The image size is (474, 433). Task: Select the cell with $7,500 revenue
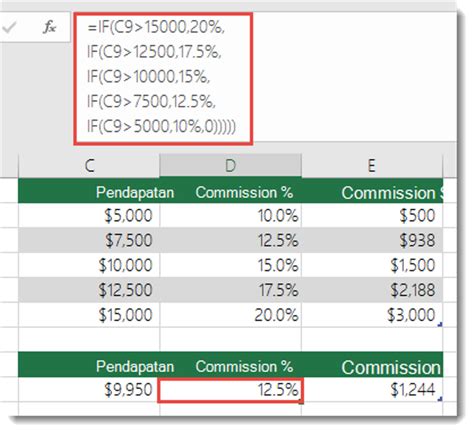pyautogui.click(x=89, y=240)
